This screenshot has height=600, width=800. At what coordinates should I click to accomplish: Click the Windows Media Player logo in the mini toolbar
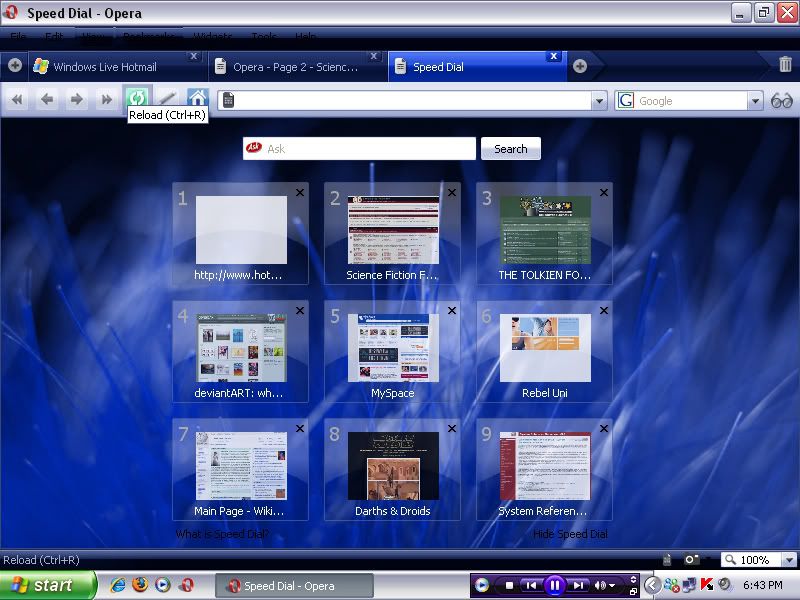pyautogui.click(x=482, y=585)
